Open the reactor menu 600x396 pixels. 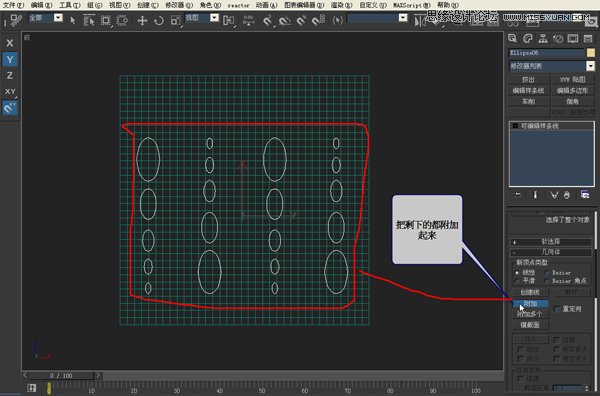pos(238,5)
